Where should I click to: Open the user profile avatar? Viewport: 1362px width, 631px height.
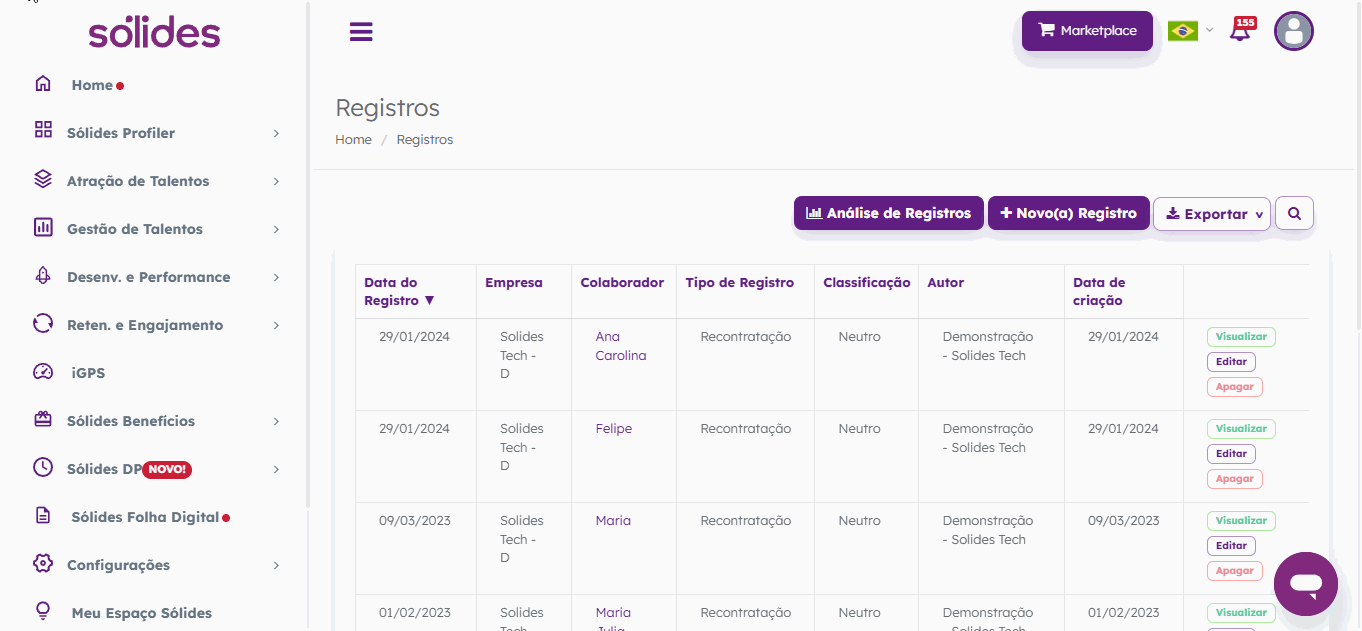(x=1293, y=31)
